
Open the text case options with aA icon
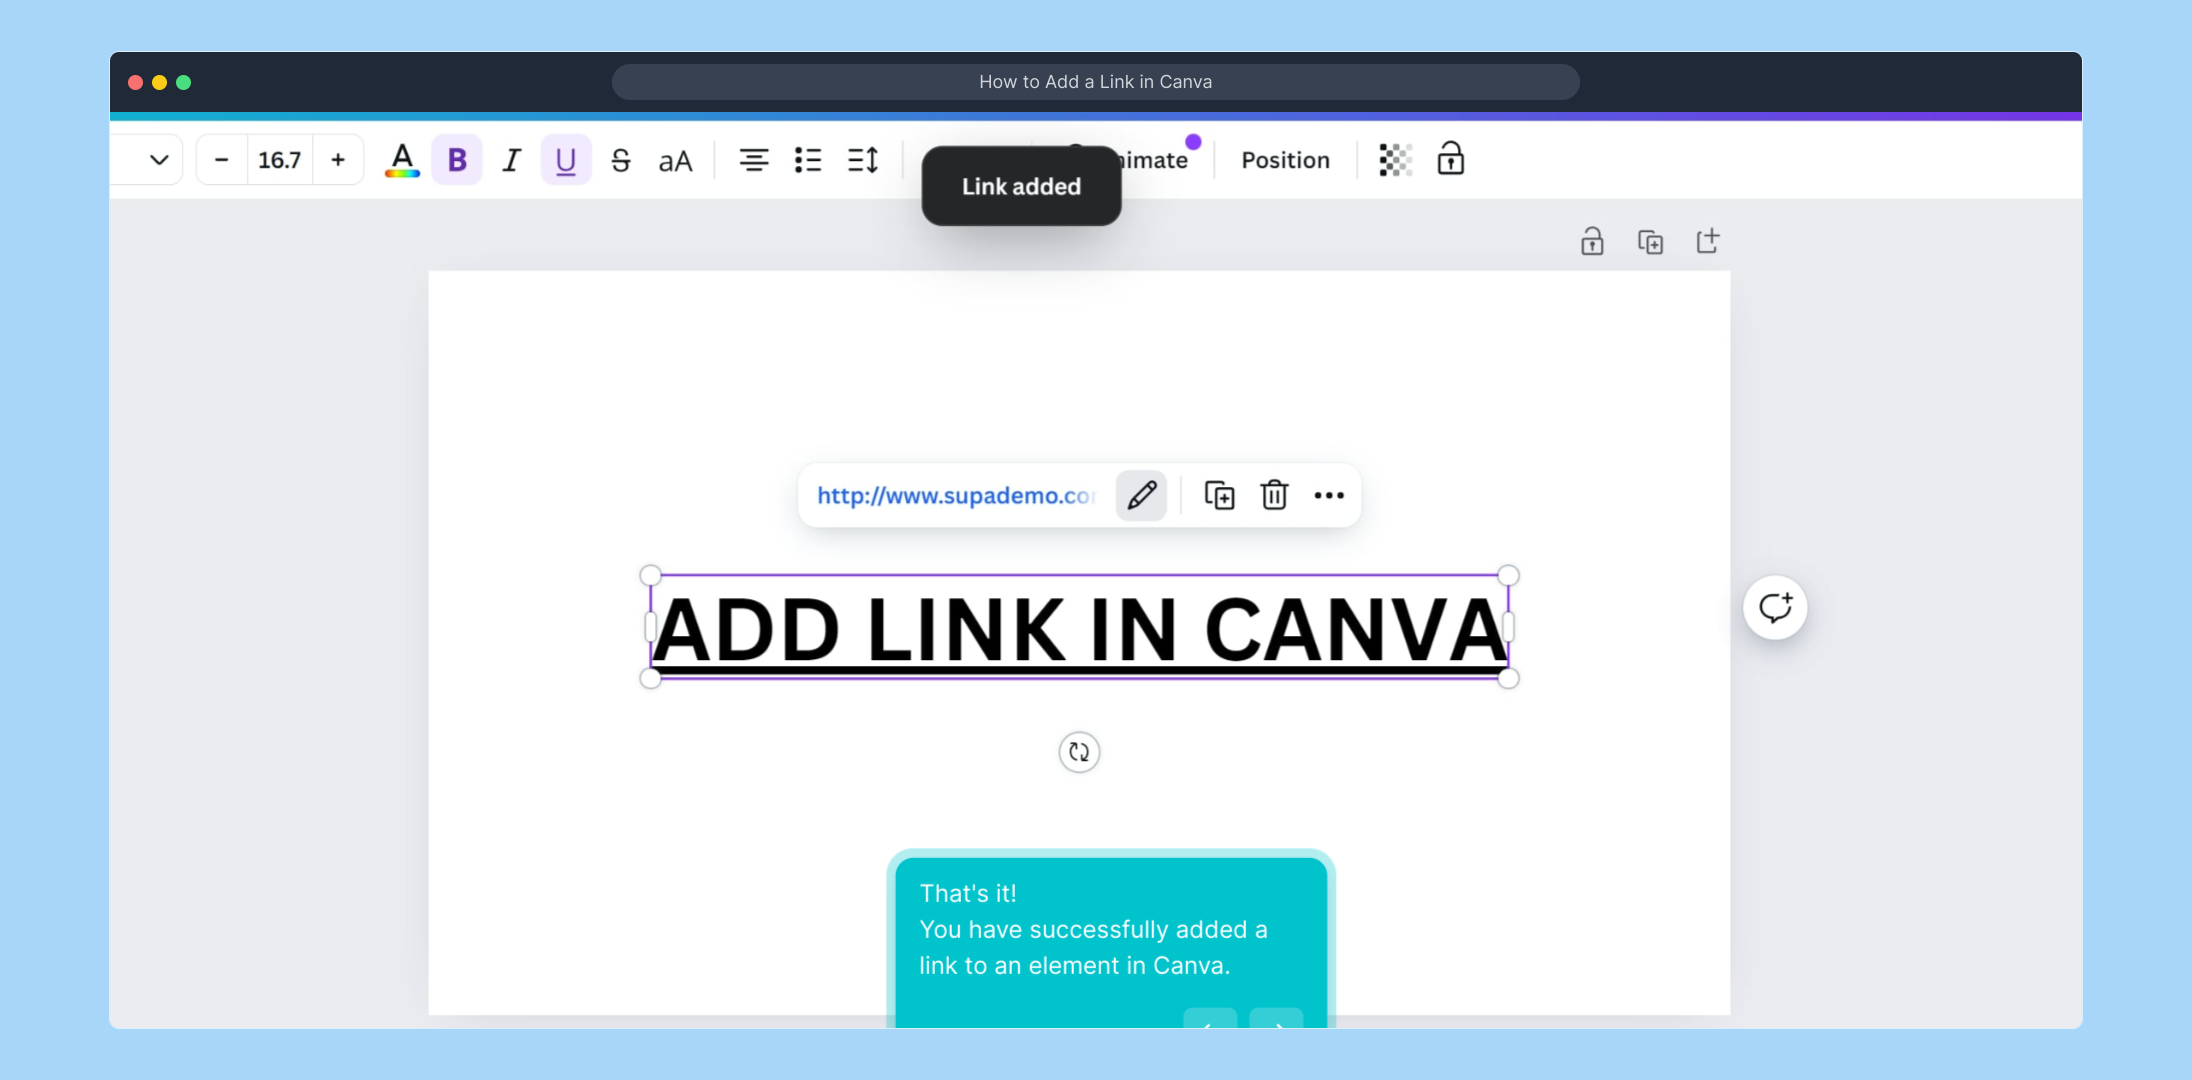point(675,159)
